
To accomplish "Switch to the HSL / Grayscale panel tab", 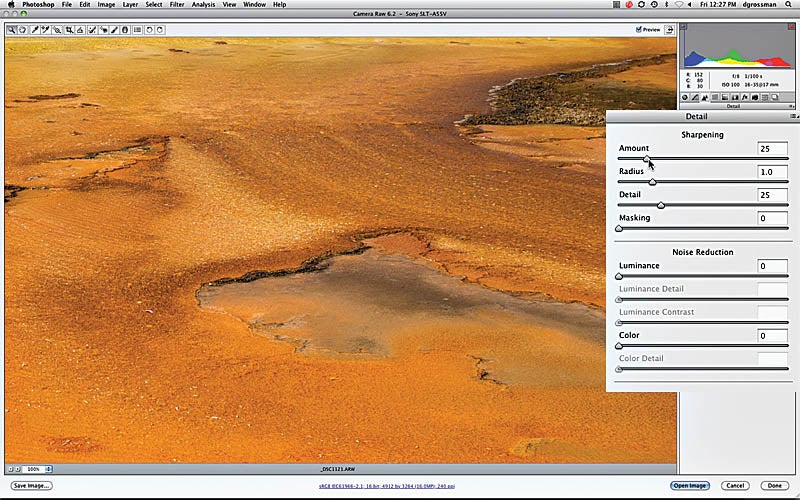I will [715, 97].
